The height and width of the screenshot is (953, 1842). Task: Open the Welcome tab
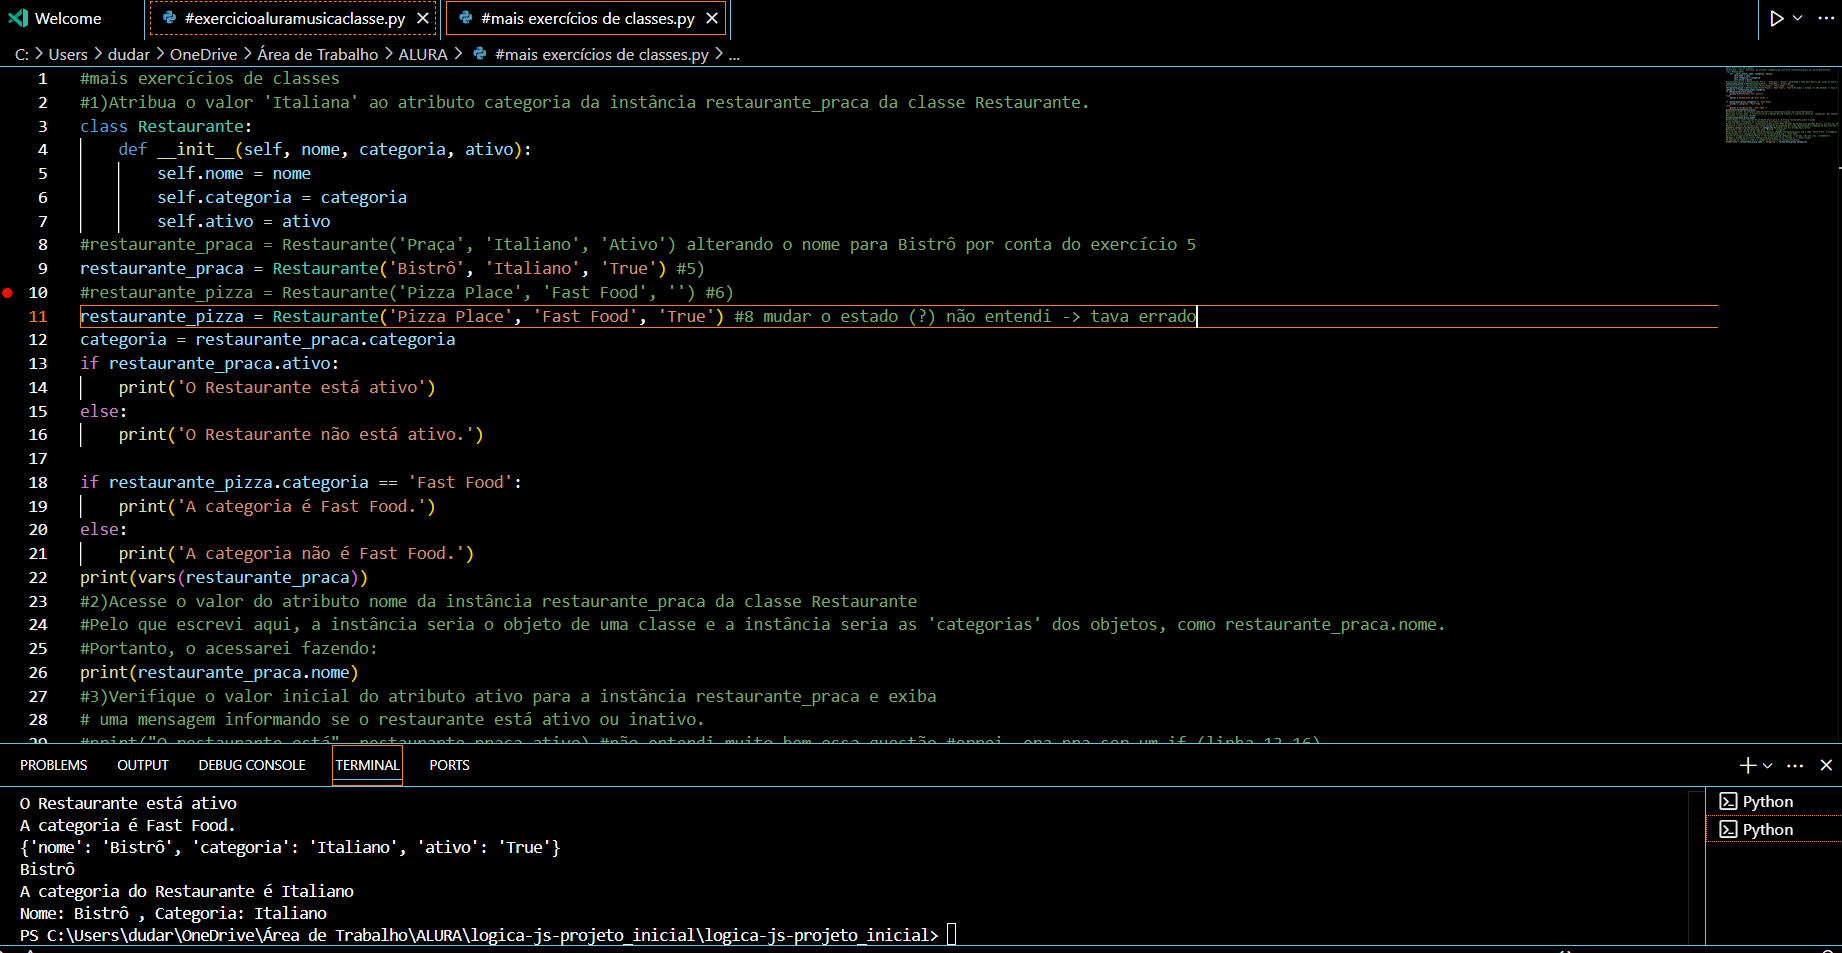pos(67,18)
